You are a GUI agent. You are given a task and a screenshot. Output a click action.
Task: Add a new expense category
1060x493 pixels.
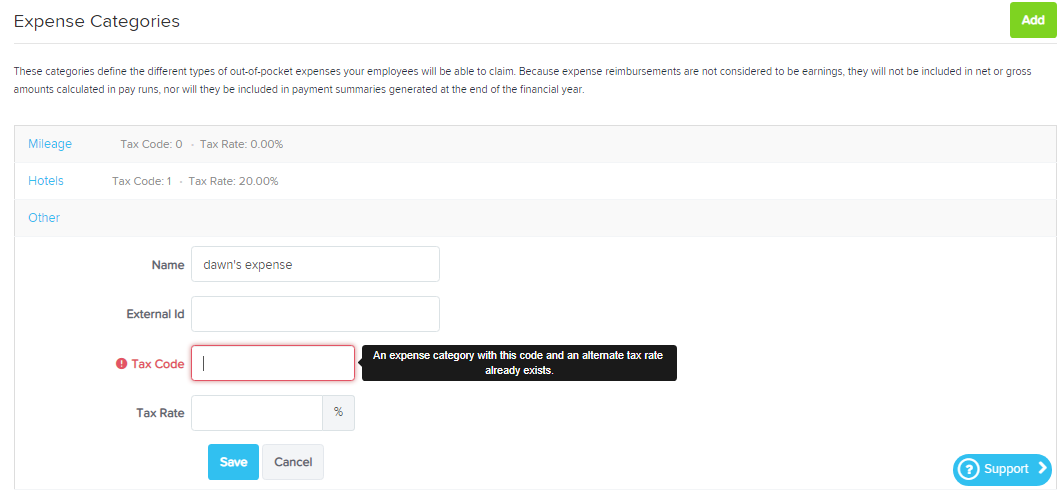(1032, 20)
